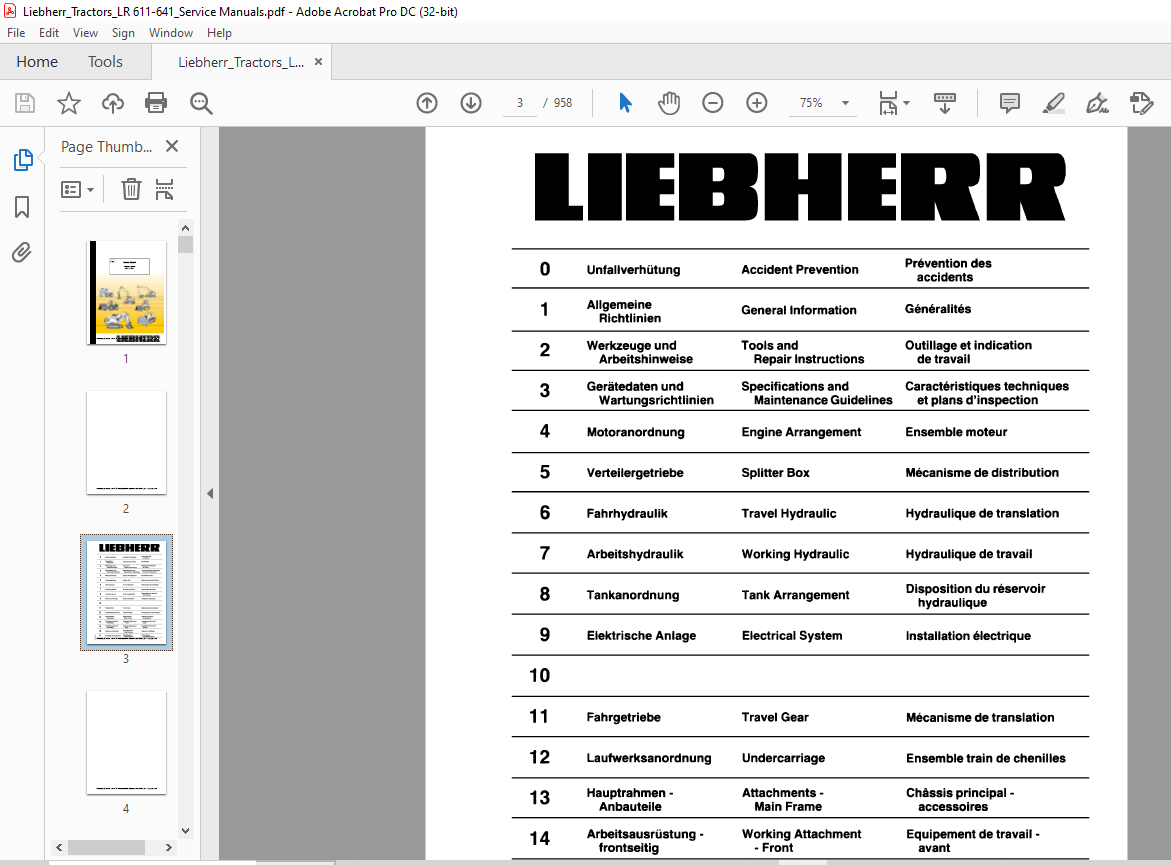Open the Find text search tool
This screenshot has height=865, width=1171.
201,103
